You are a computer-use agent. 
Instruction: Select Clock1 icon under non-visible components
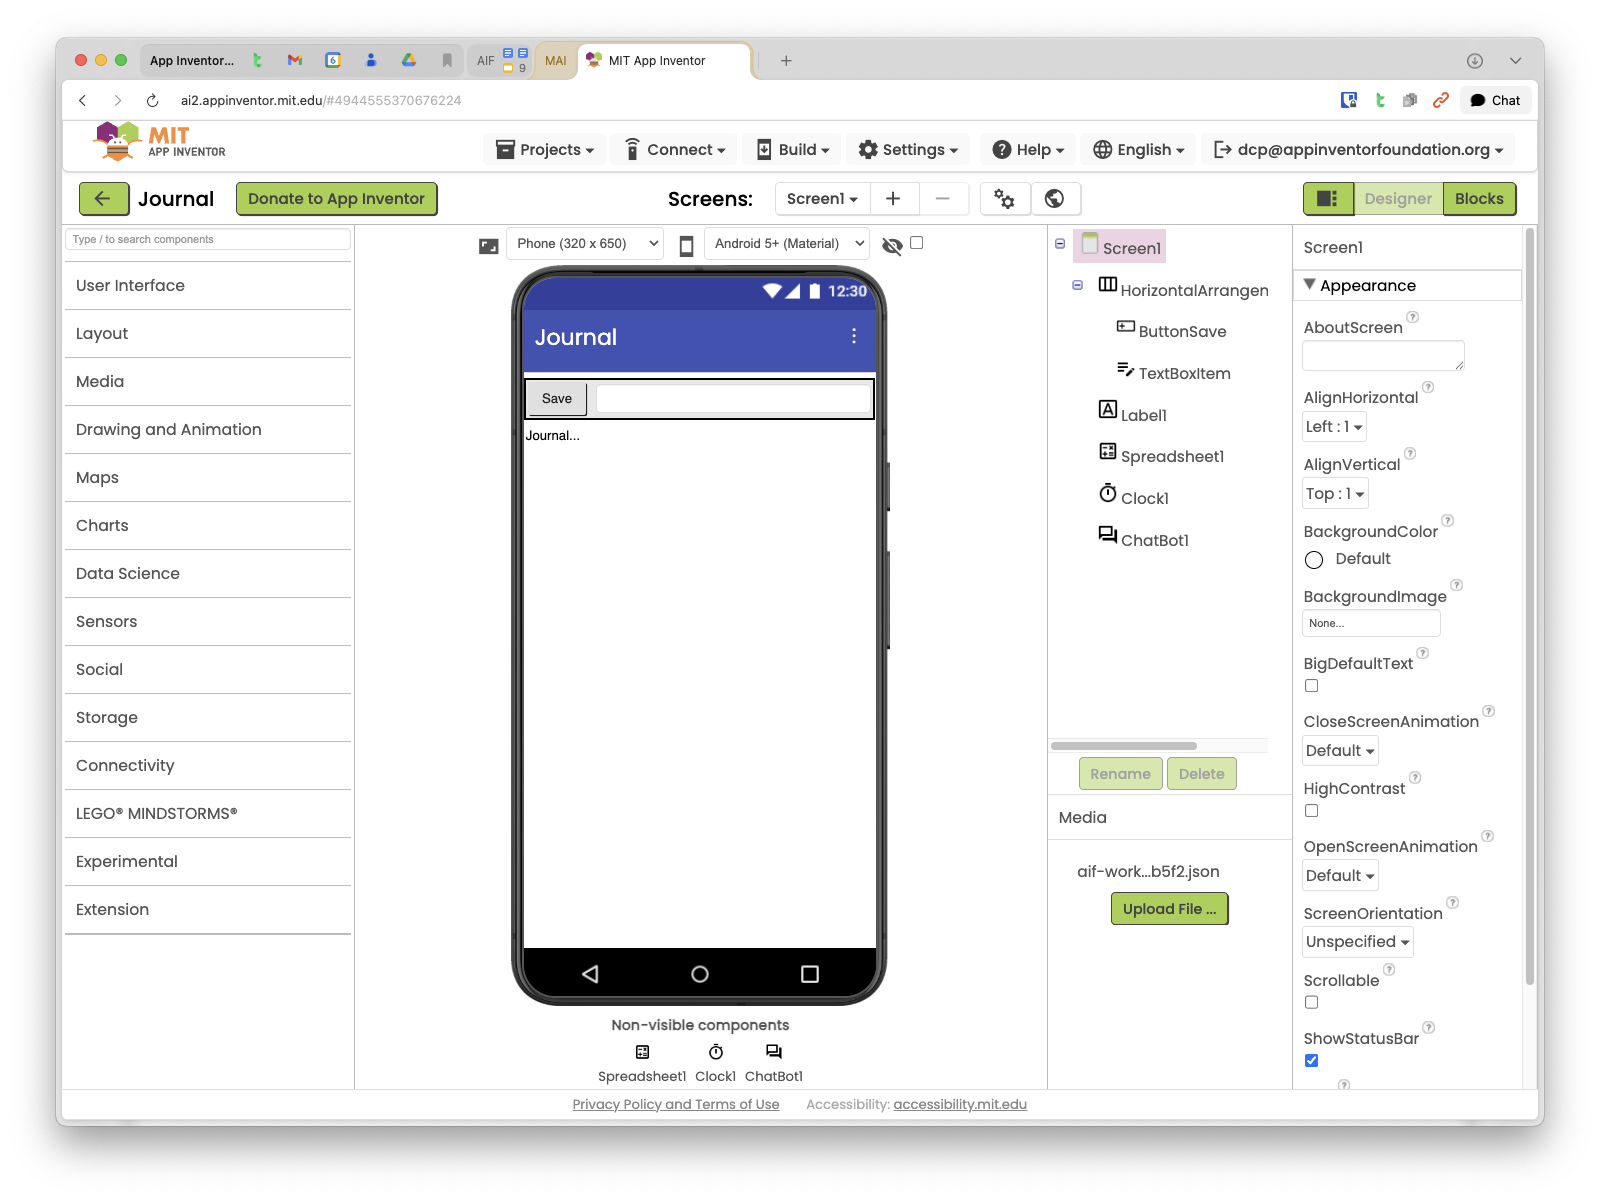[716, 1052]
